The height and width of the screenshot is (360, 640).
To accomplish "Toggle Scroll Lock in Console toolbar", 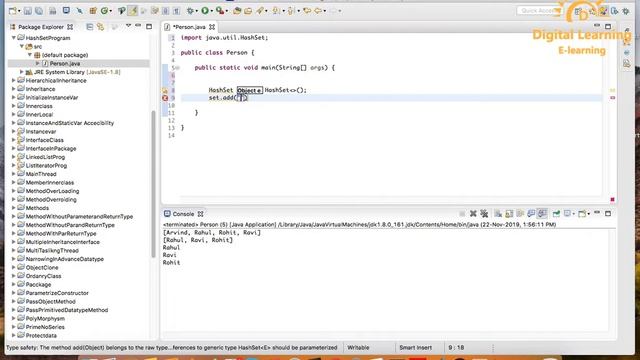I will click(509, 213).
